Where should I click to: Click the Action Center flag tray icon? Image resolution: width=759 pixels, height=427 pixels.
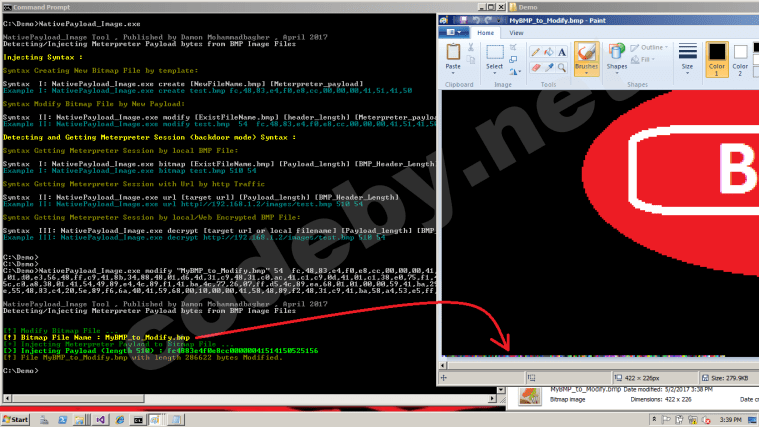[667, 420]
